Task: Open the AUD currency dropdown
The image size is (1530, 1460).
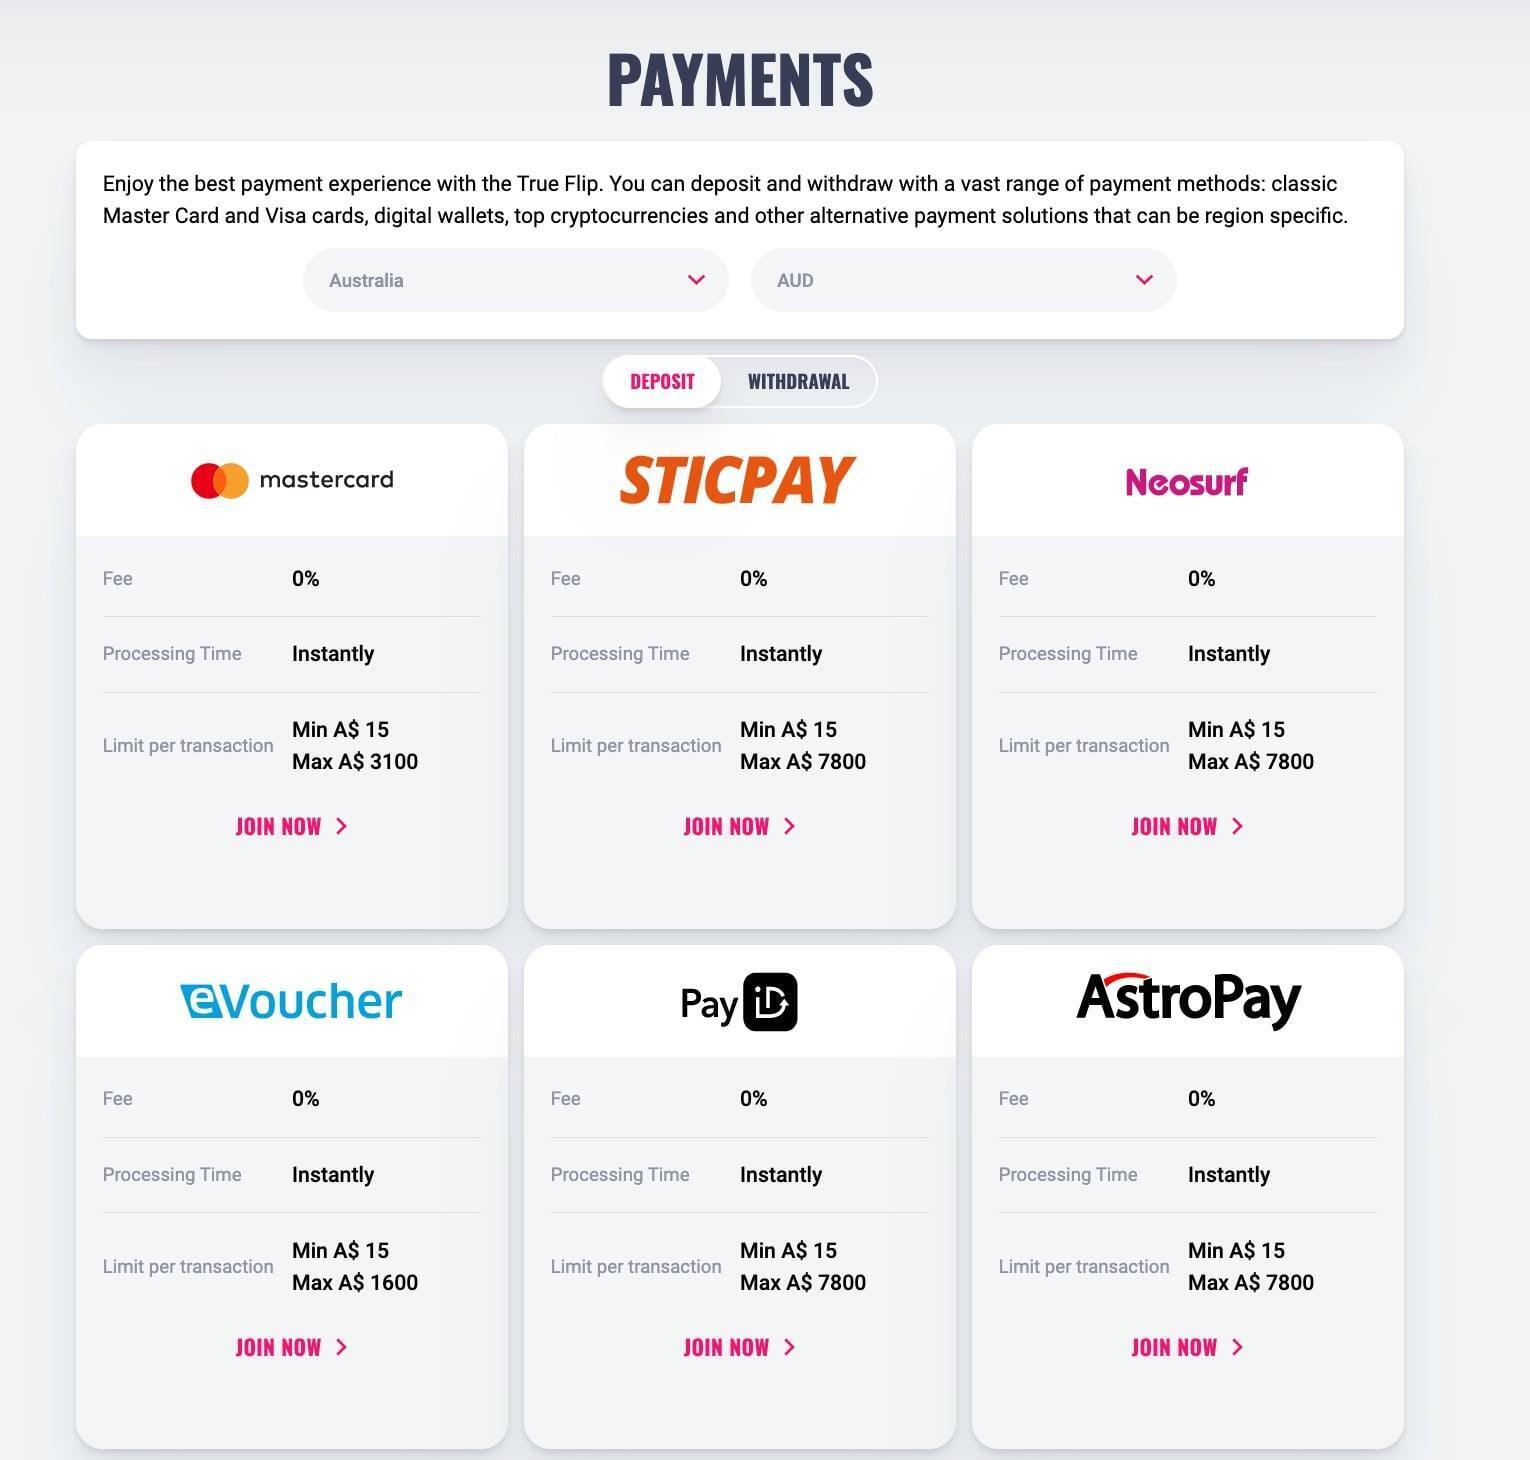Action: click(964, 280)
